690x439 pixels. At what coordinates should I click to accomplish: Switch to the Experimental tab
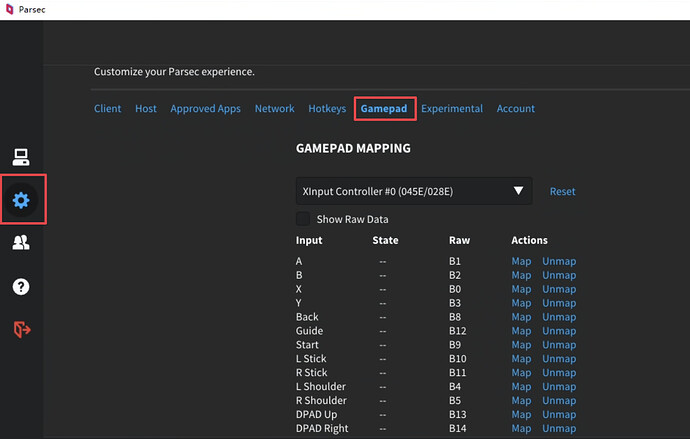click(x=452, y=109)
